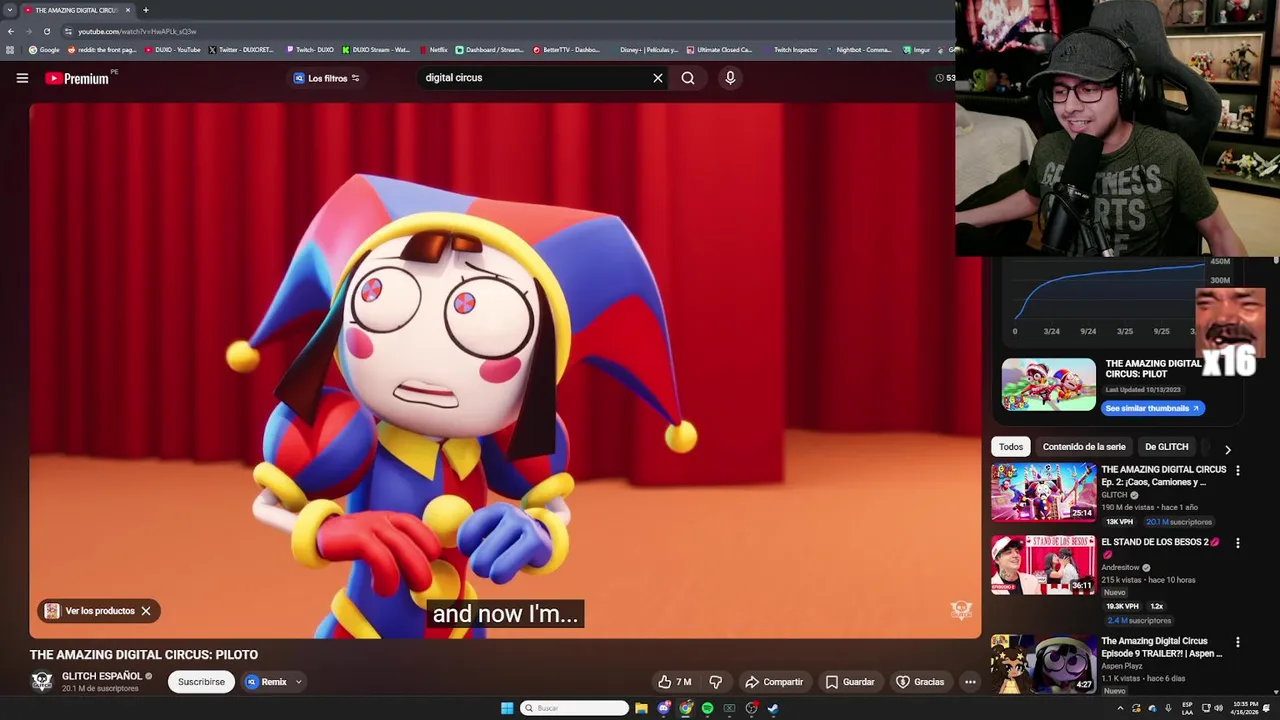Open GLITCH ESPAÑOL channel avatar
The image size is (1280, 720).
coord(42,682)
